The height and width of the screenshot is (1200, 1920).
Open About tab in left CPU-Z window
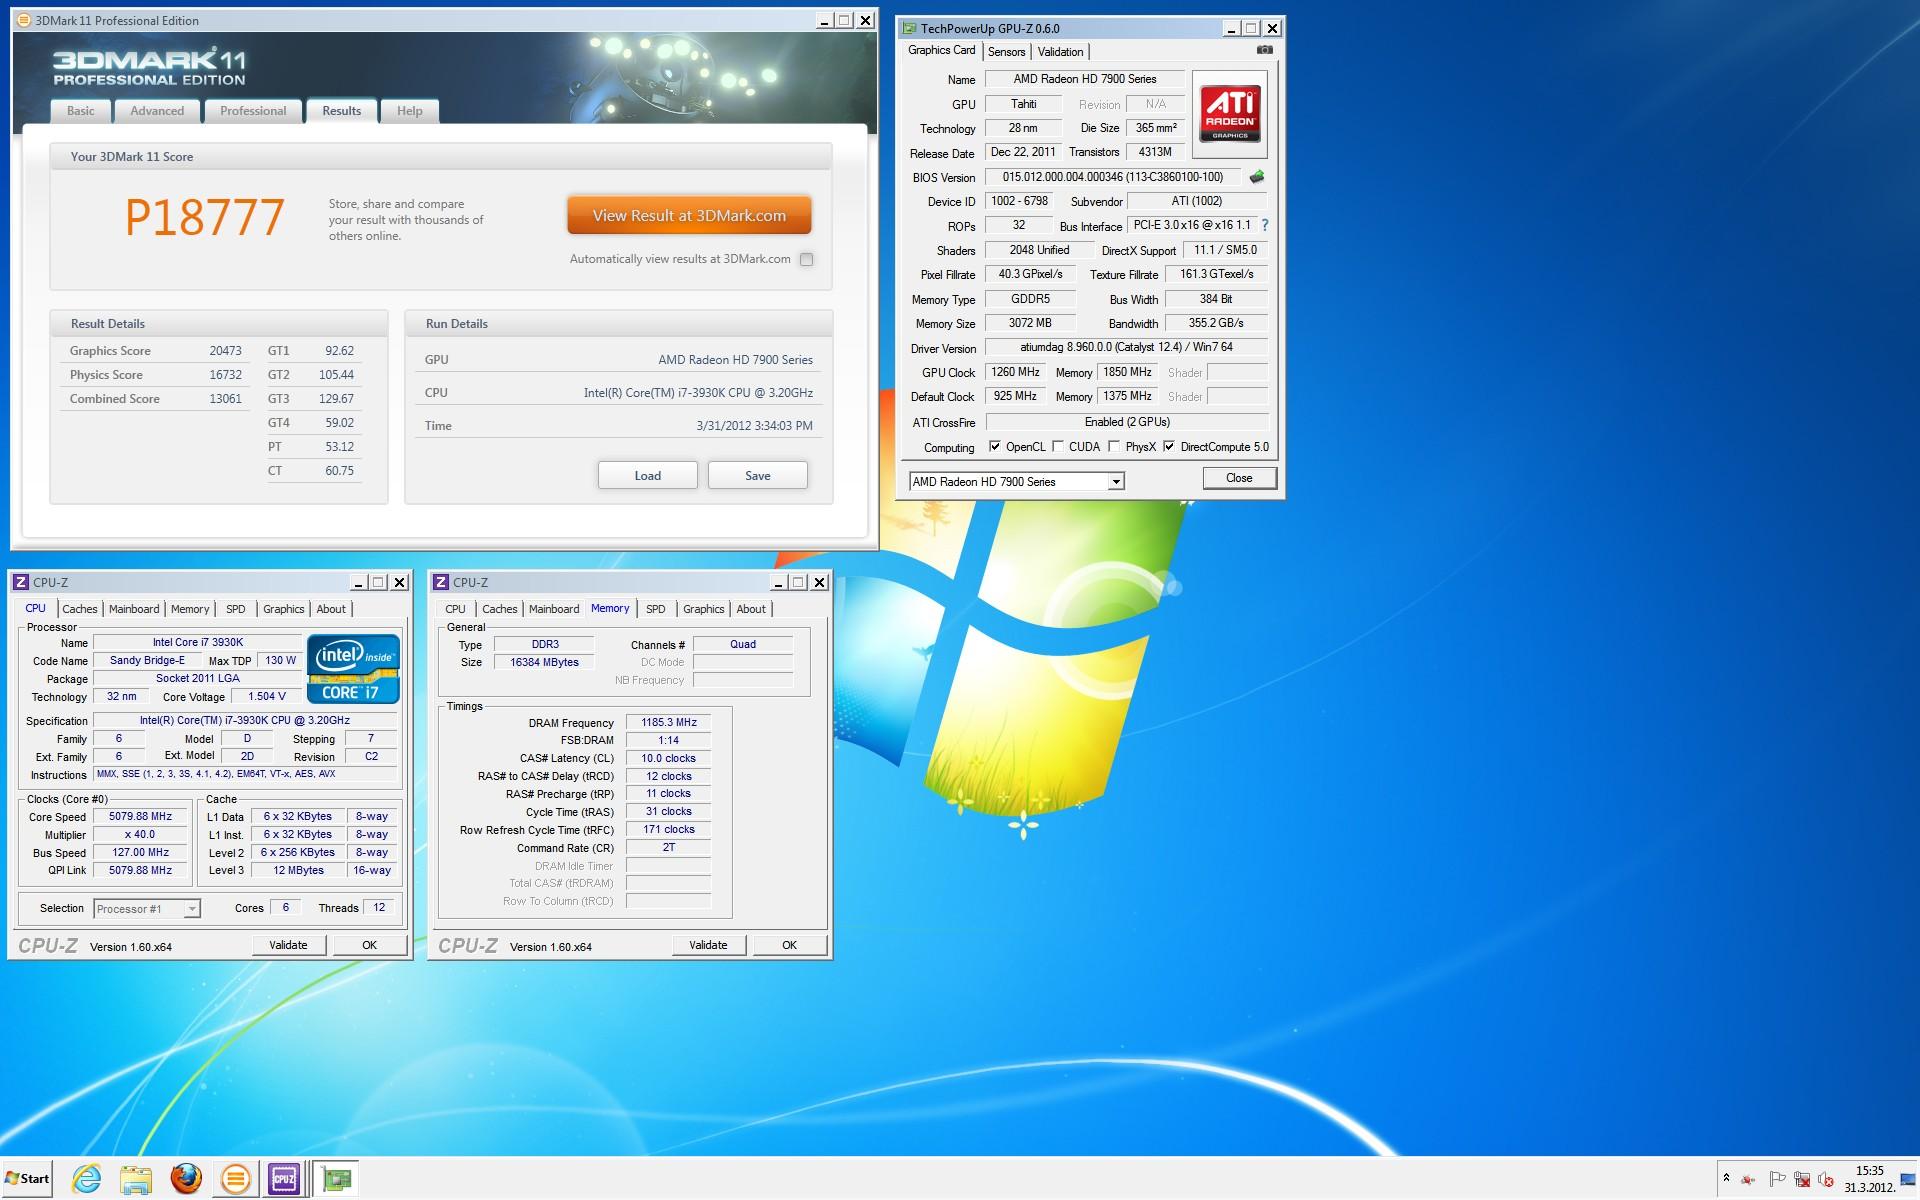coord(331,609)
